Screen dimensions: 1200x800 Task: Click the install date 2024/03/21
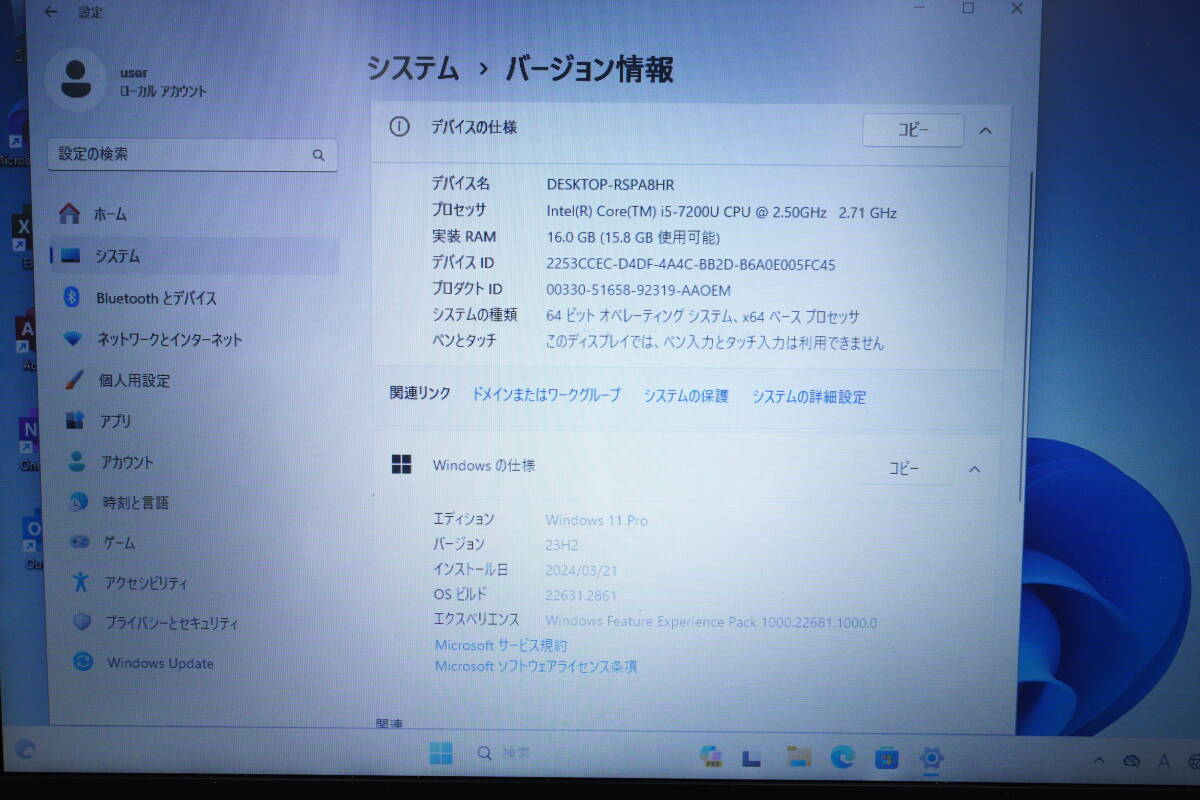click(x=582, y=570)
